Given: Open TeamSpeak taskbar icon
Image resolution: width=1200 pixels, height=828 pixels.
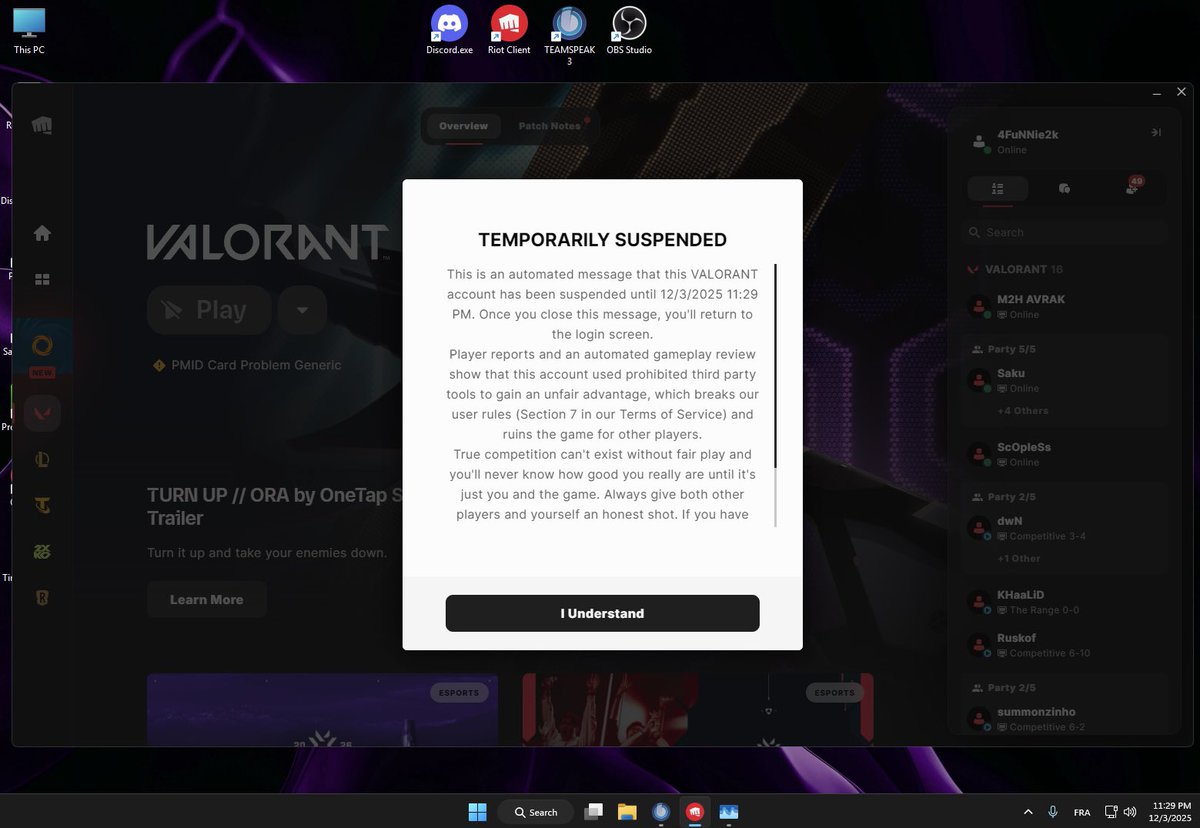Looking at the screenshot, I should (660, 811).
